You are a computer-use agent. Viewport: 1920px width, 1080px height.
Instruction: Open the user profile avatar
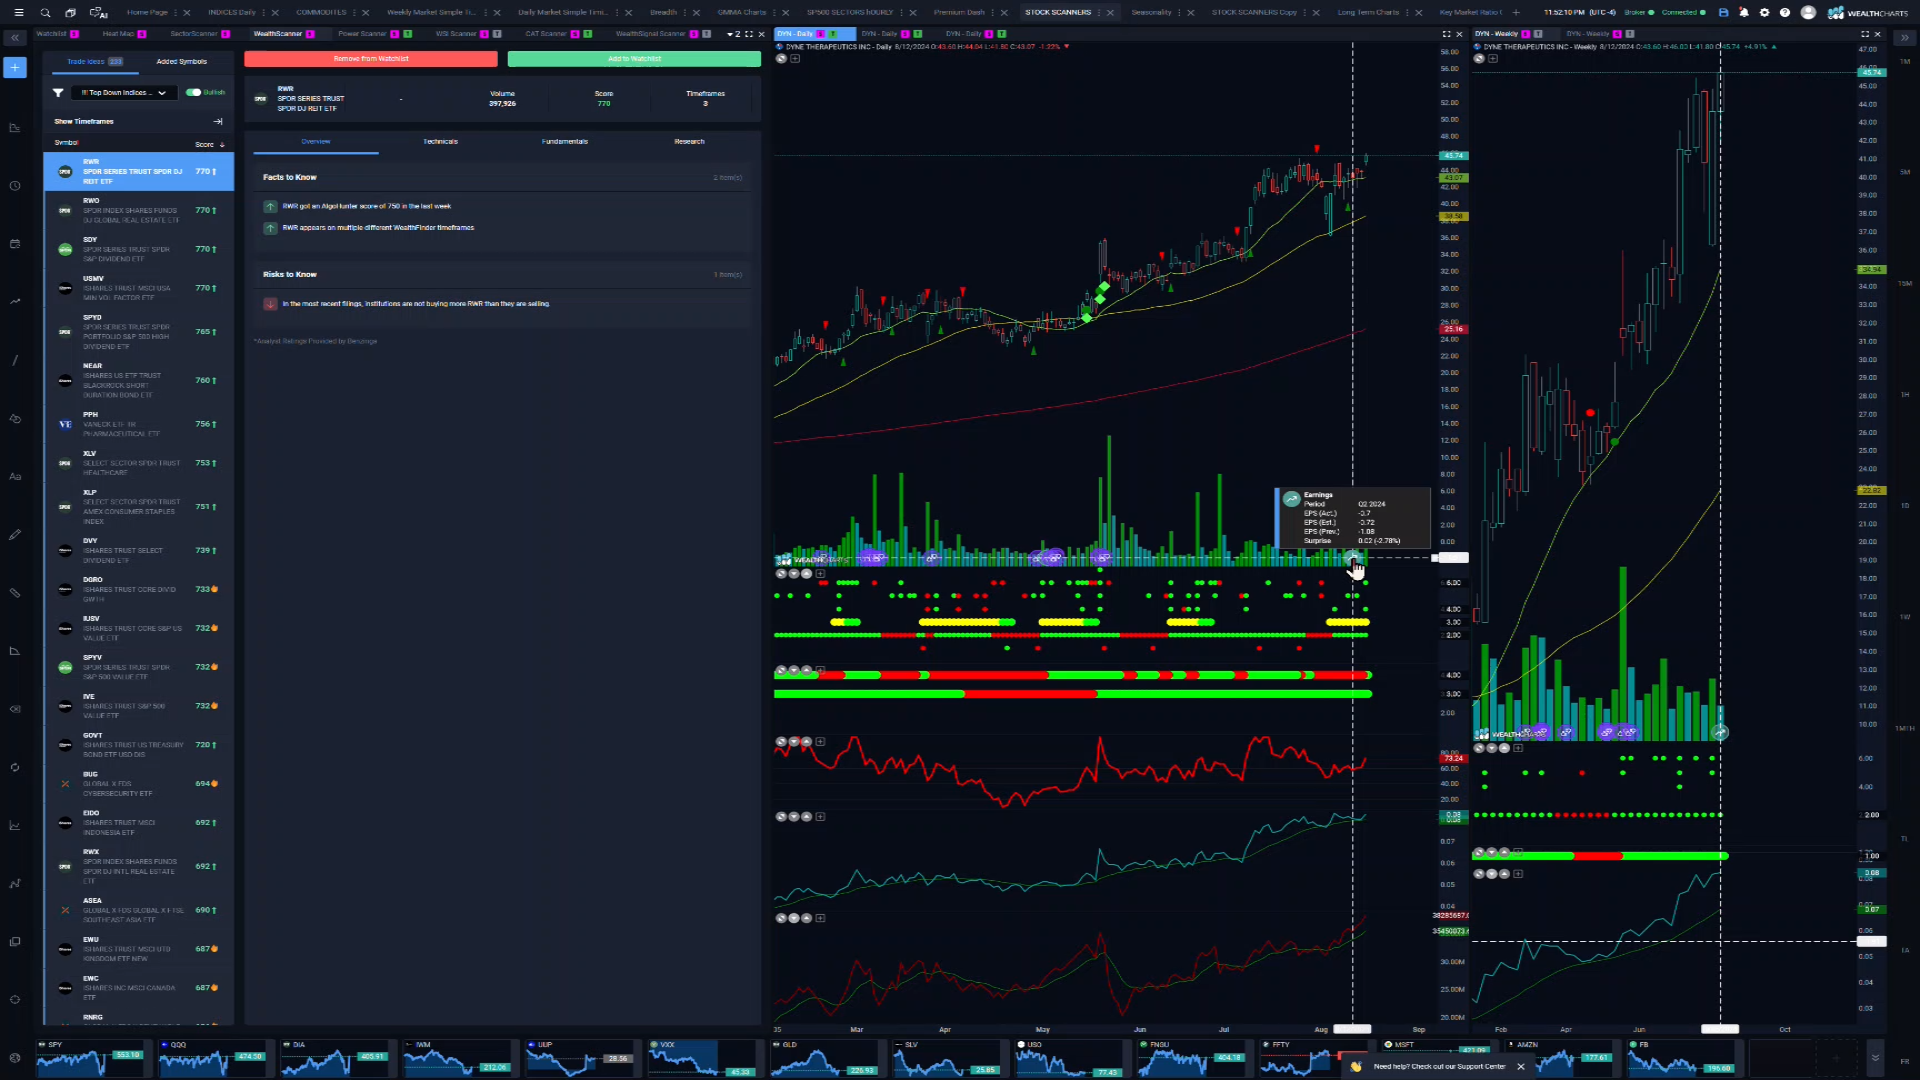tap(1808, 13)
